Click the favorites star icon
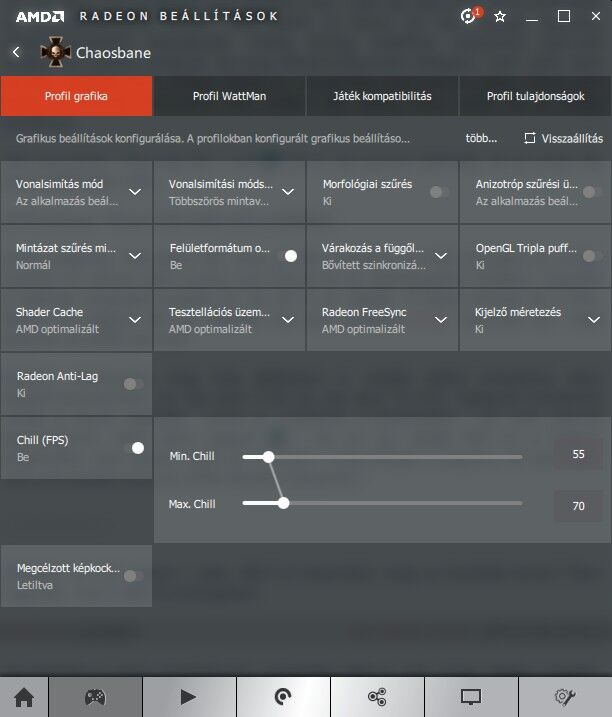 point(500,16)
